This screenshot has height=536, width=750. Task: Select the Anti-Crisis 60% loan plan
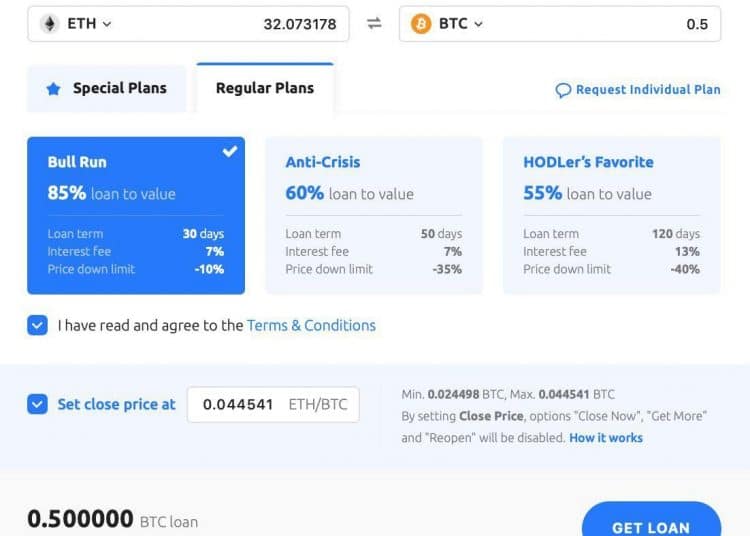[374, 215]
